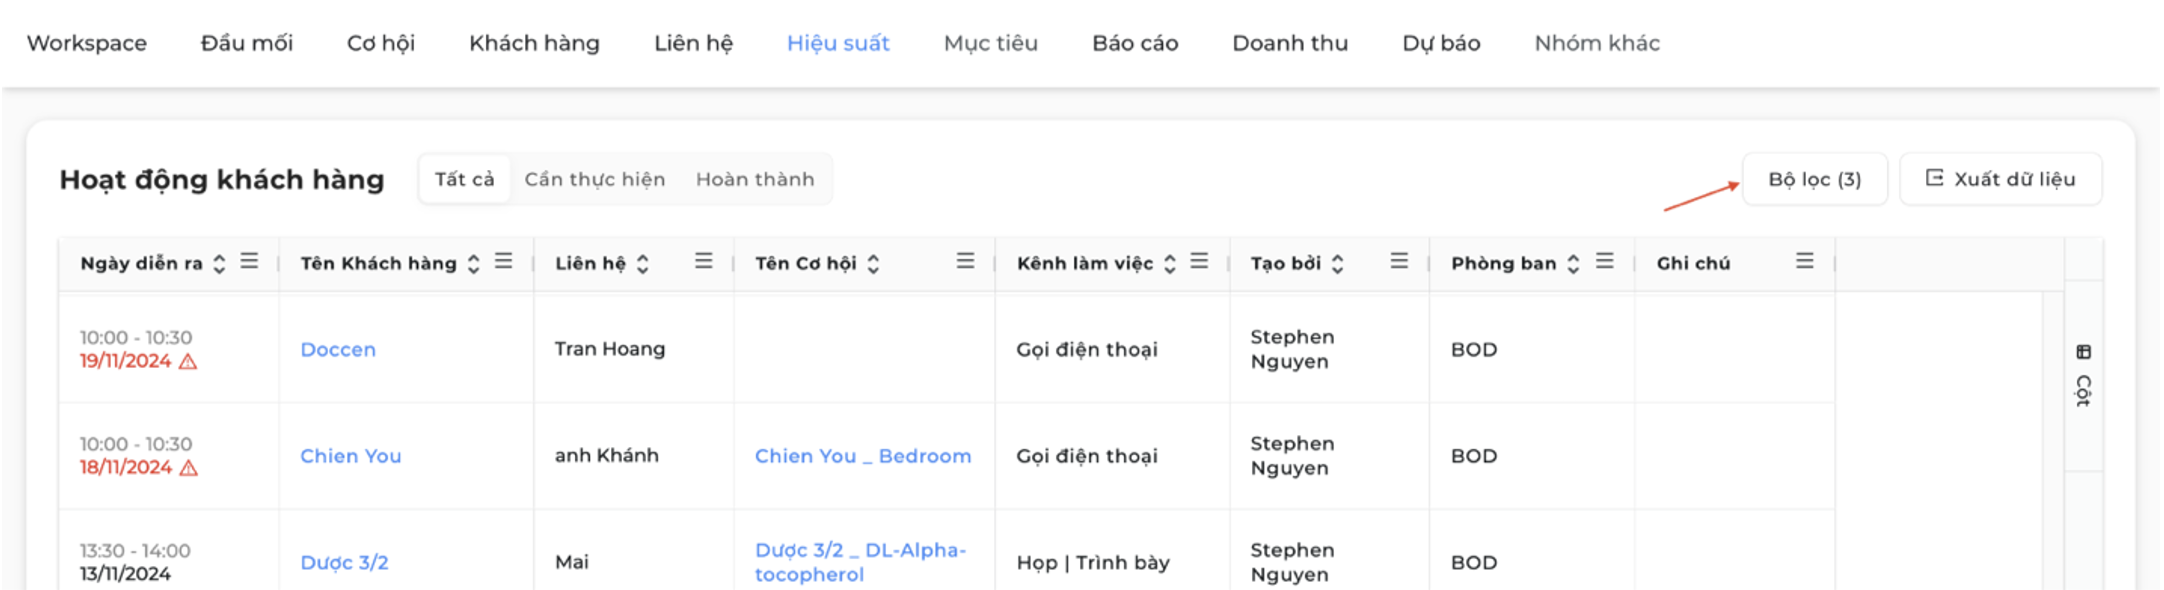
Task: Open customer link Doccen
Action: [x=338, y=350]
